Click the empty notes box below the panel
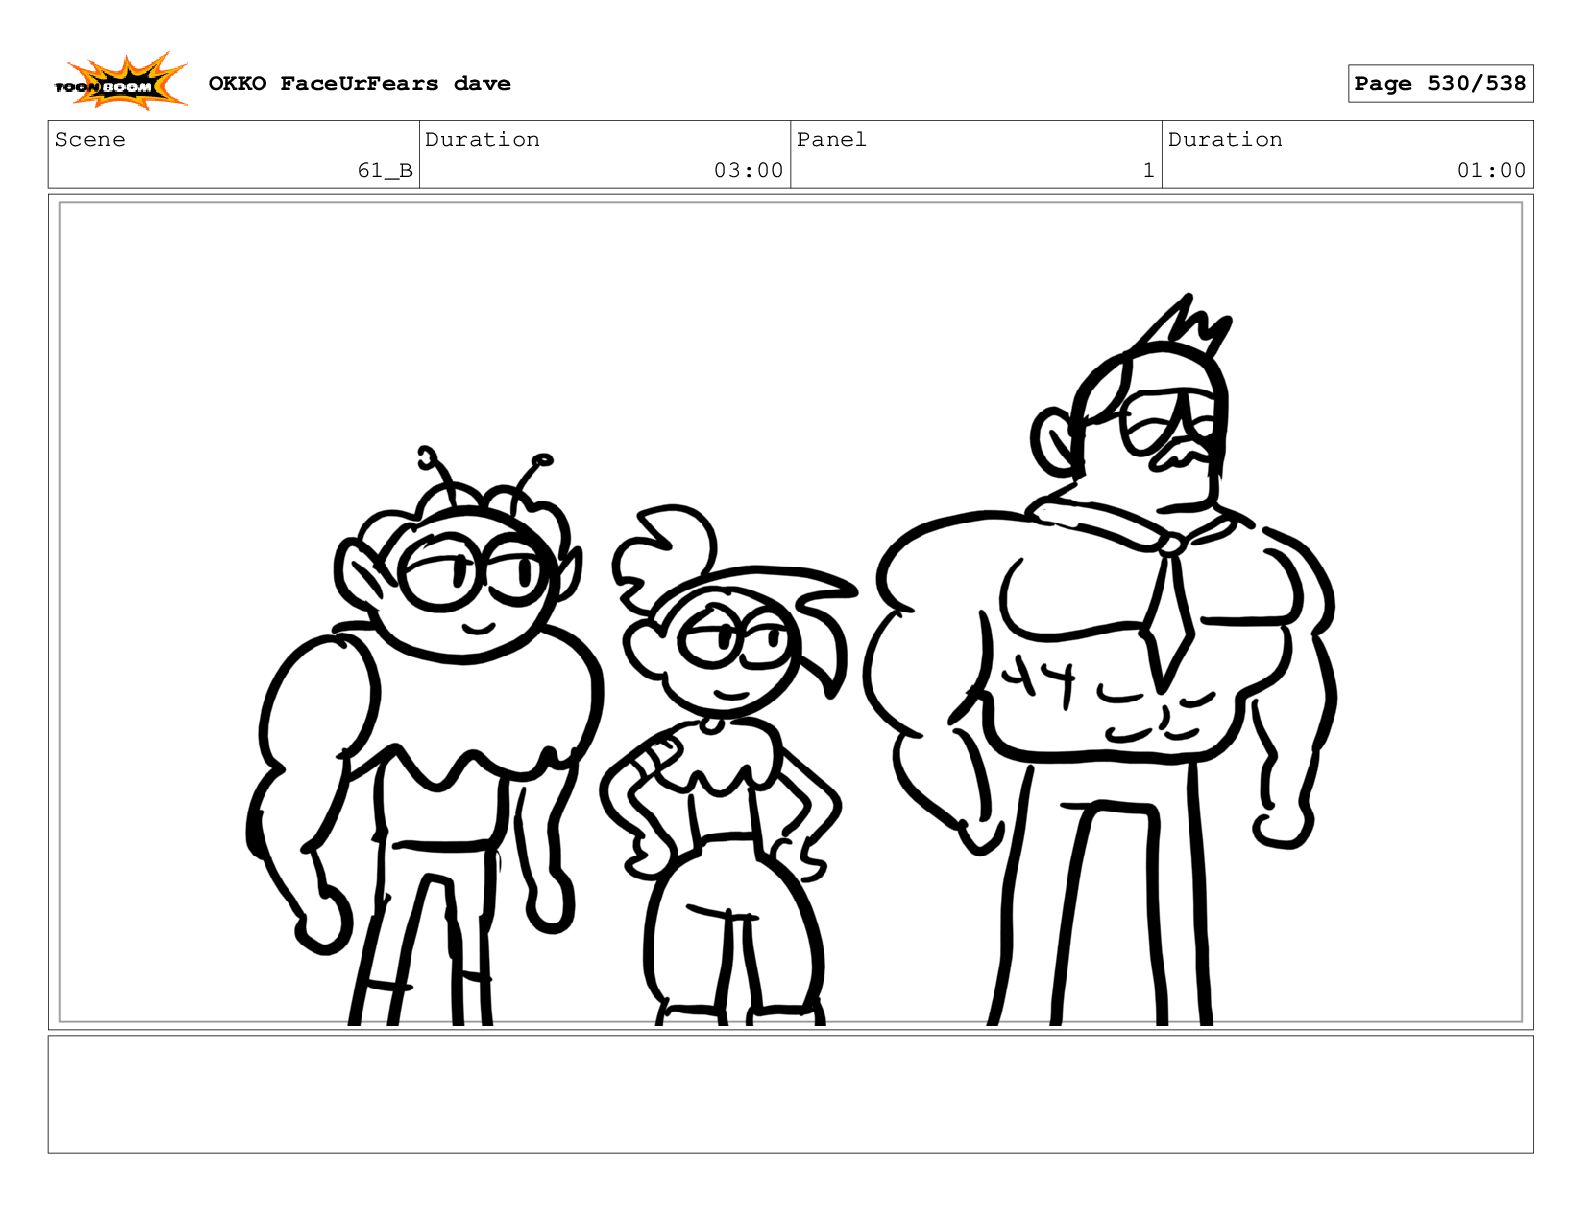 pyautogui.click(x=791, y=1094)
